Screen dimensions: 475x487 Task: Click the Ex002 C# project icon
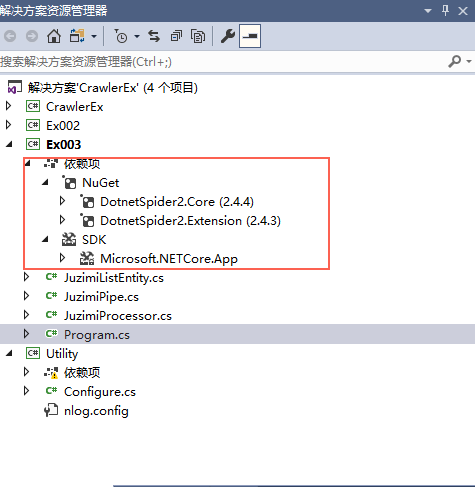[x=33, y=126]
